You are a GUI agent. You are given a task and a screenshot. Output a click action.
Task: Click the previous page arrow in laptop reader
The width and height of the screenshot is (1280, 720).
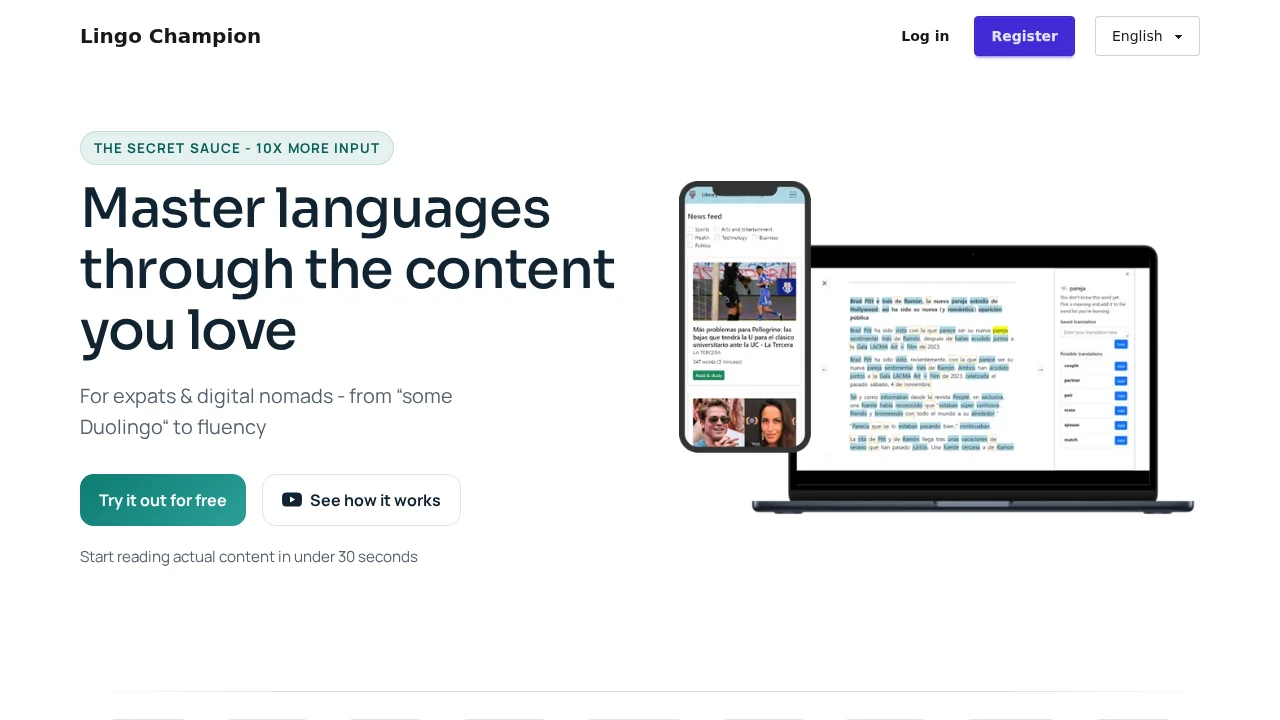point(822,369)
